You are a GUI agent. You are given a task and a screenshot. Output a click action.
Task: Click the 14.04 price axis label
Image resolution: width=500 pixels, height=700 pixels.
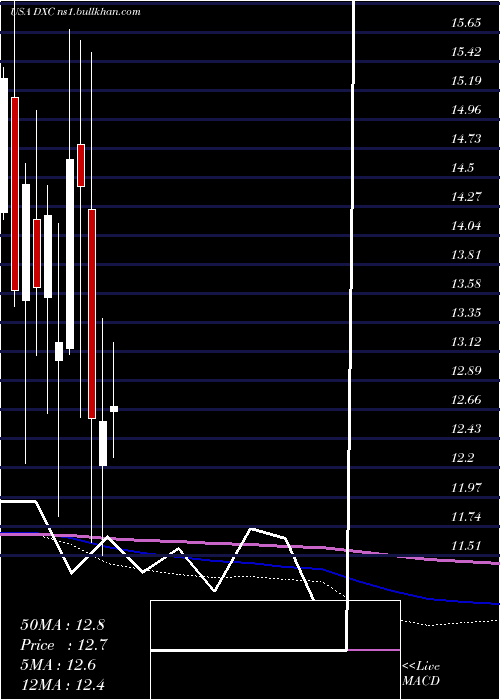tap(466, 226)
